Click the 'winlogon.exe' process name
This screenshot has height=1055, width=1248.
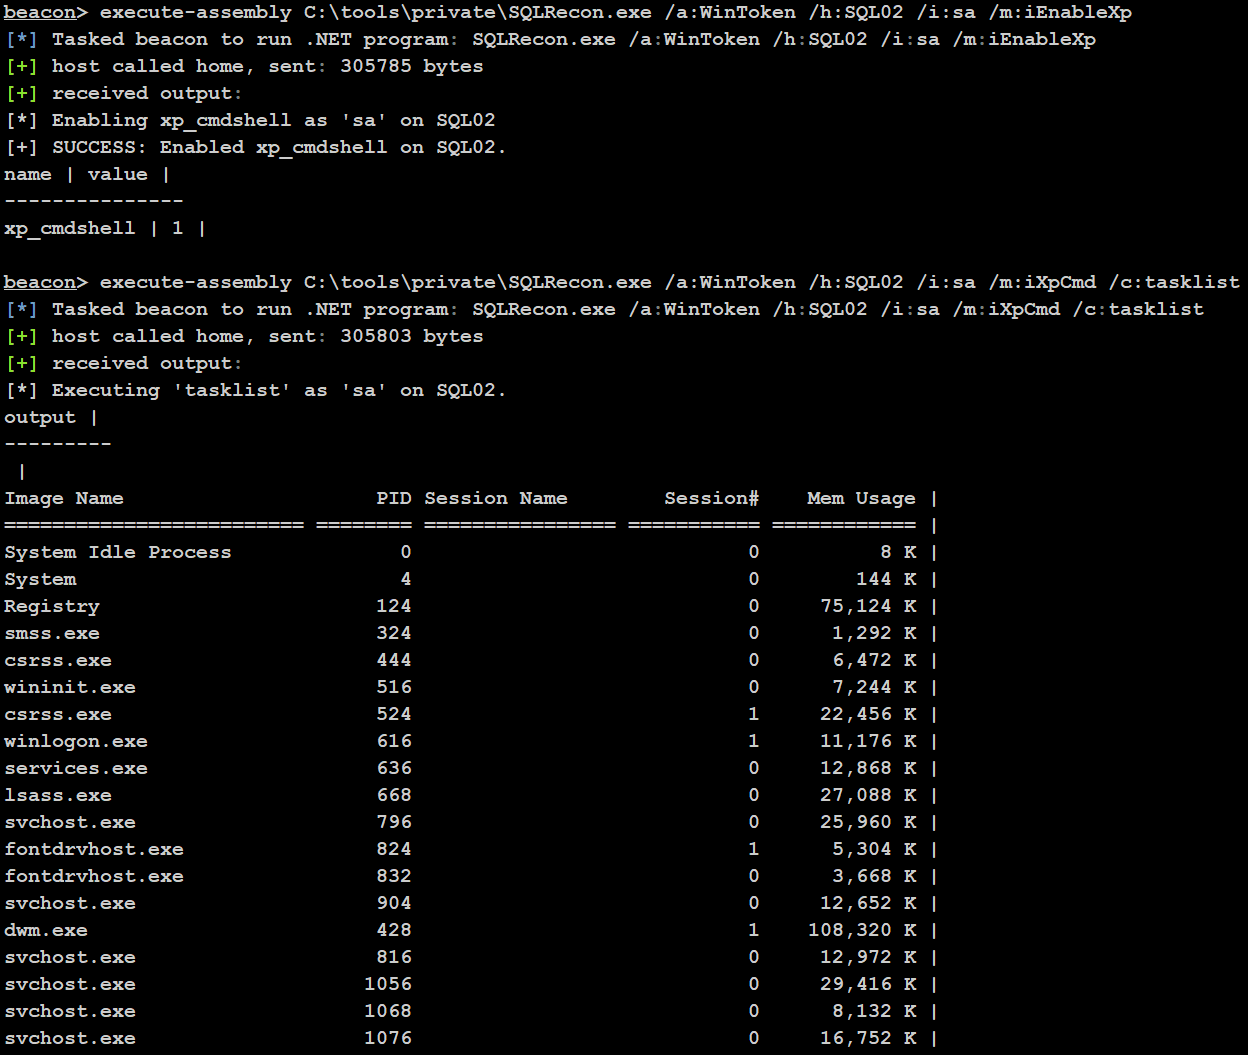[x=76, y=741]
